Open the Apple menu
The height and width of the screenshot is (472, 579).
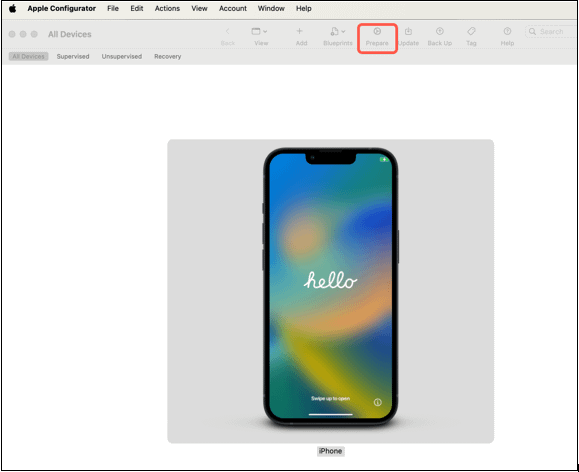13,8
